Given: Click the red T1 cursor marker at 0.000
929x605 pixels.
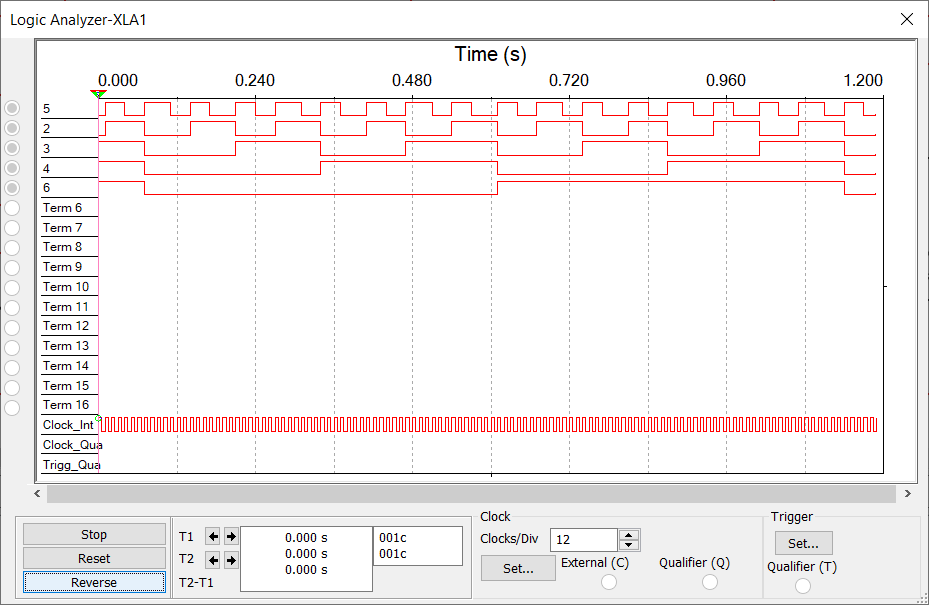Looking at the screenshot, I should pyautogui.click(x=98, y=94).
